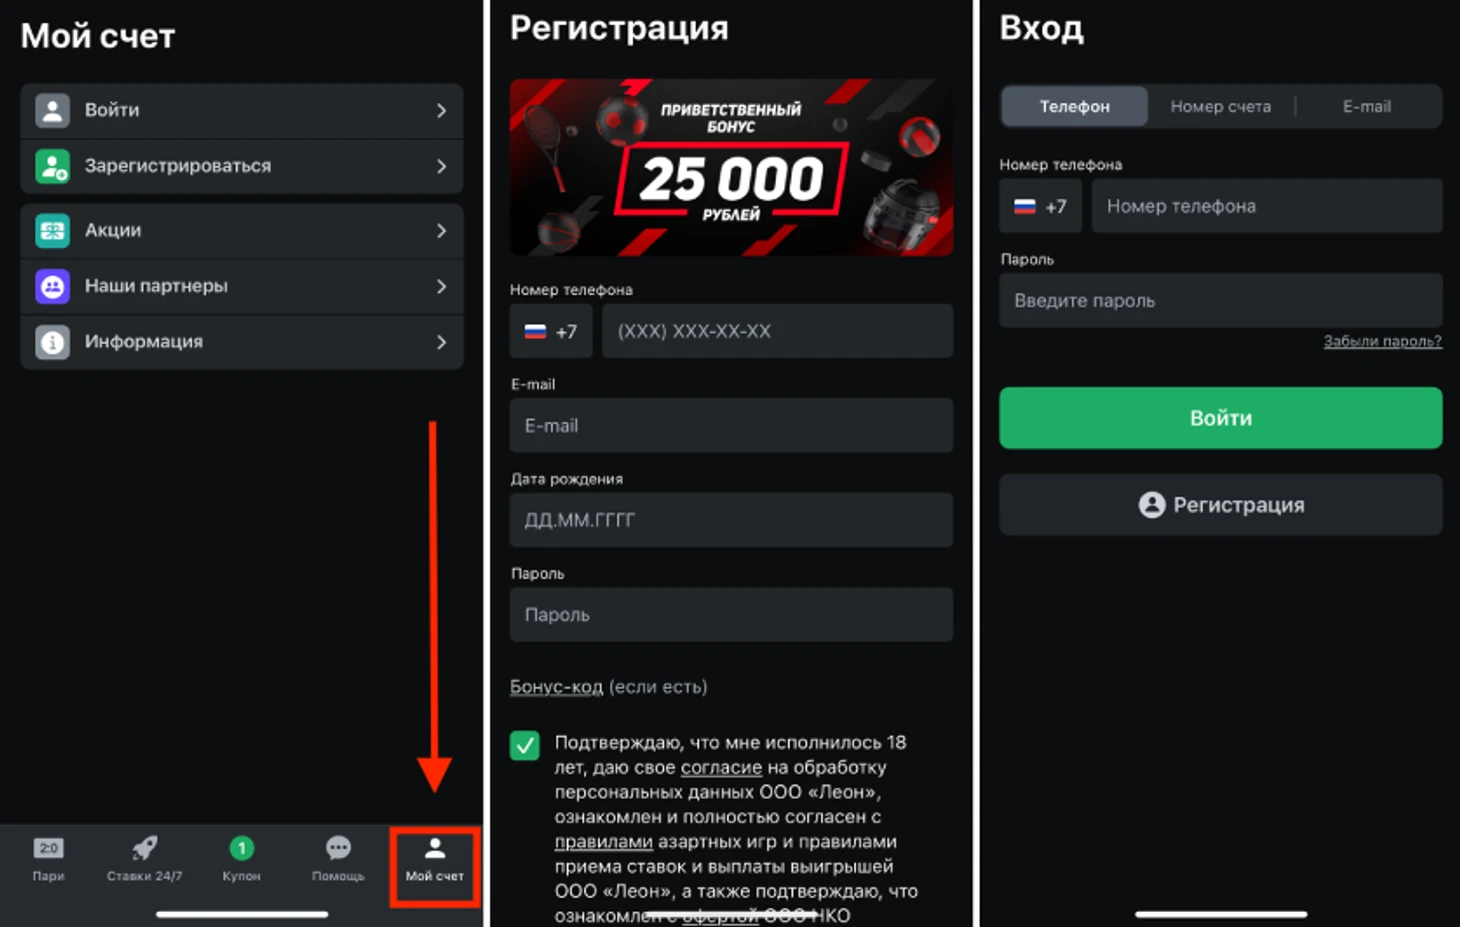Viewport: 1460px width, 927px height.
Task: Open the Купон badge icon
Action: click(x=241, y=848)
